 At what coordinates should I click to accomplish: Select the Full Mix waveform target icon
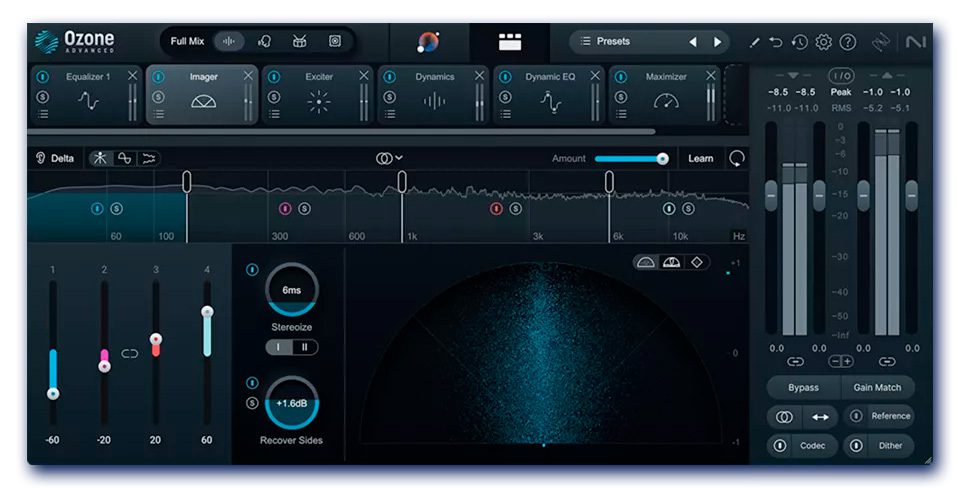tap(229, 41)
